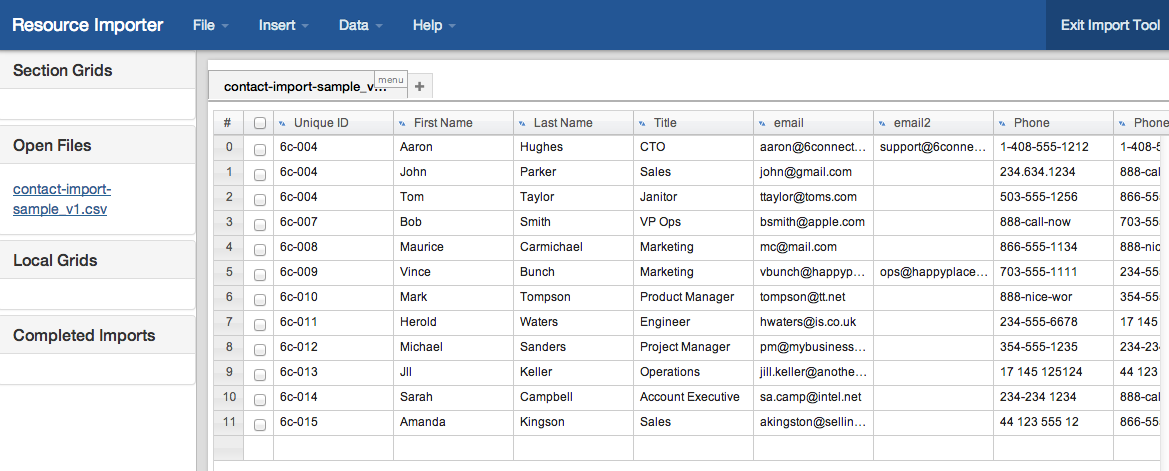Toggle the select-all checkbox in the grid header

[x=260, y=123]
